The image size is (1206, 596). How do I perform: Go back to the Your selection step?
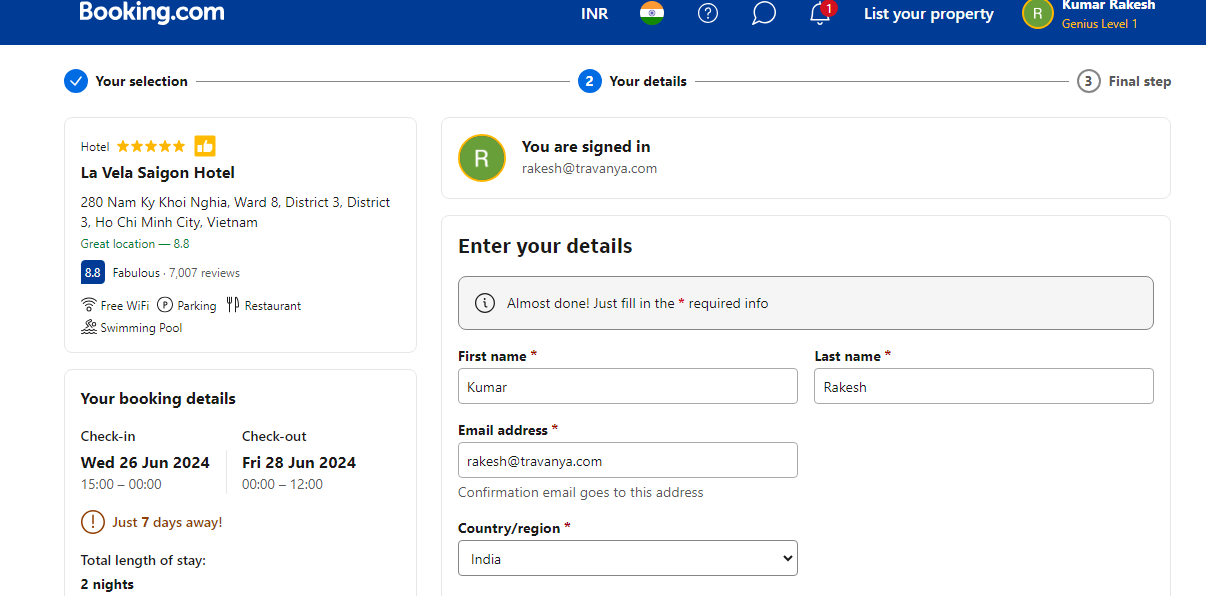point(142,81)
